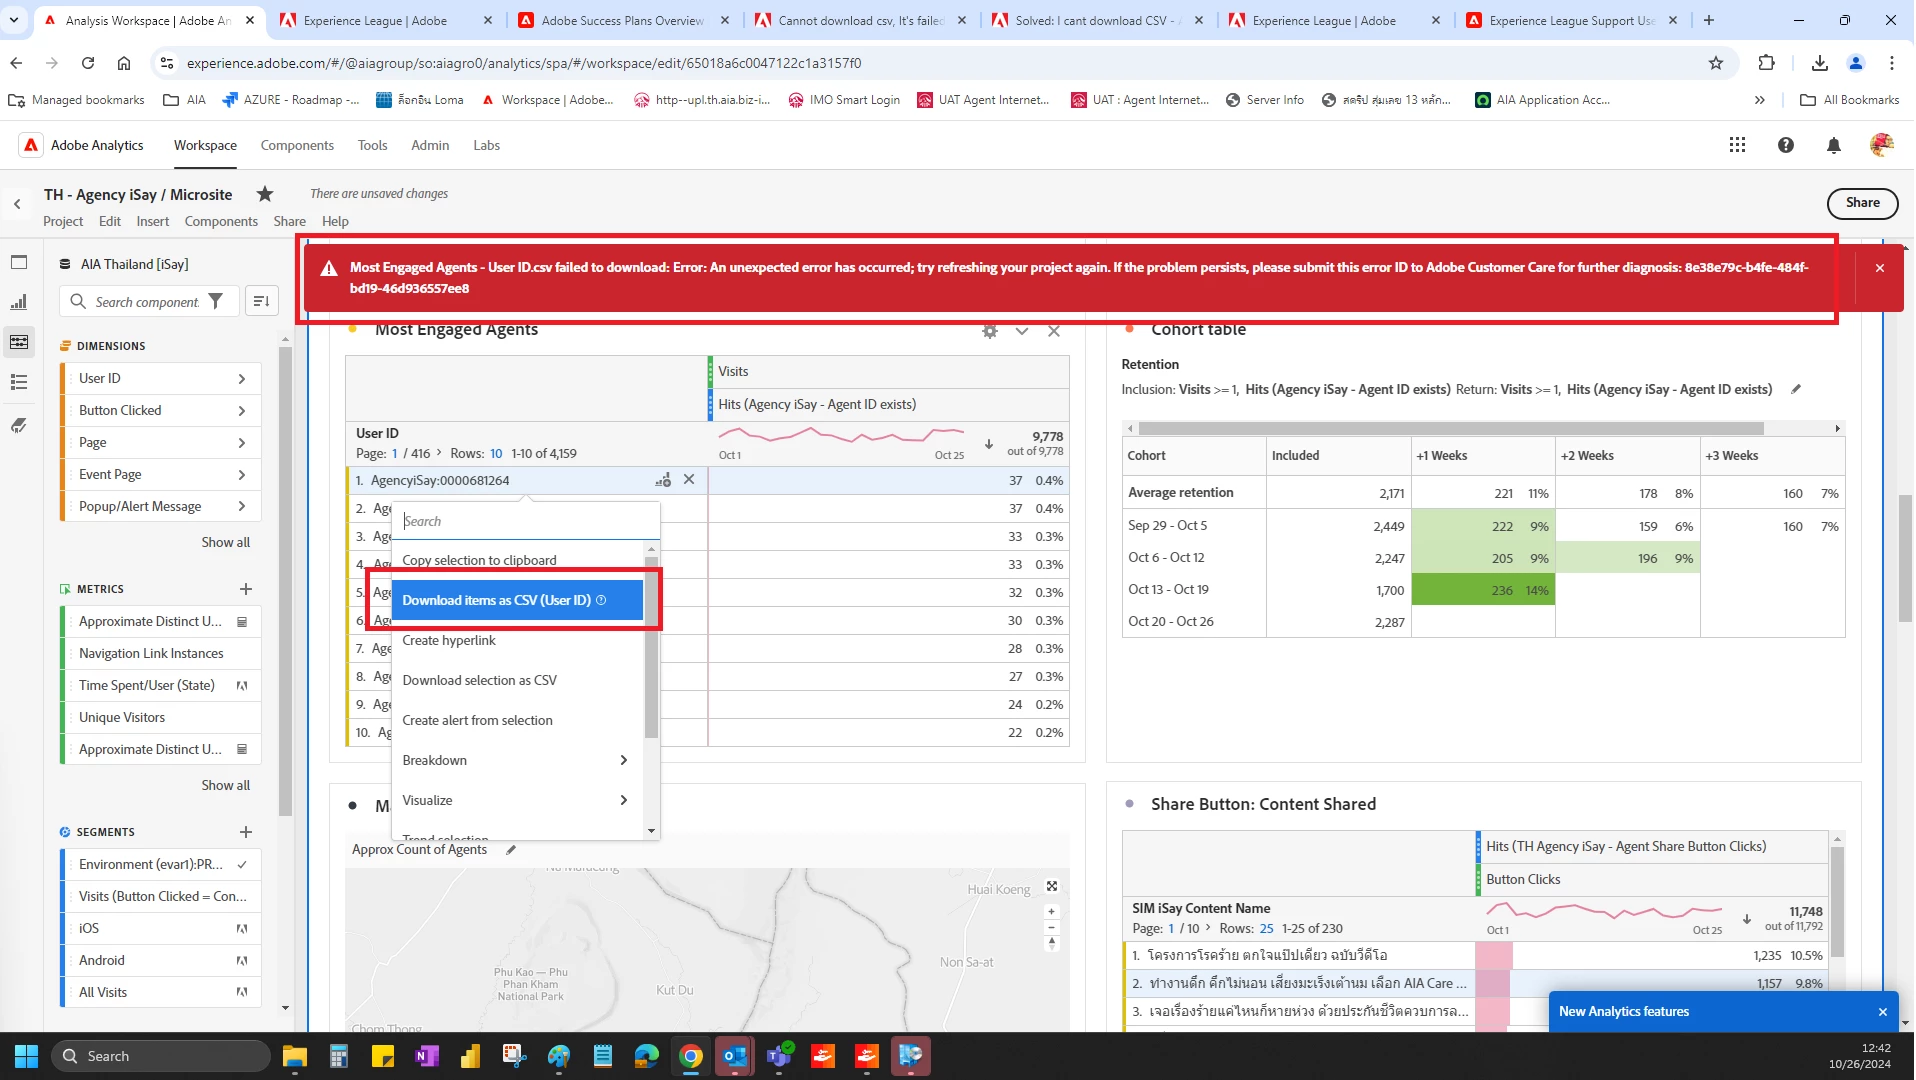1916x1080 pixels.
Task: Expand the Page dimension
Action: point(242,443)
